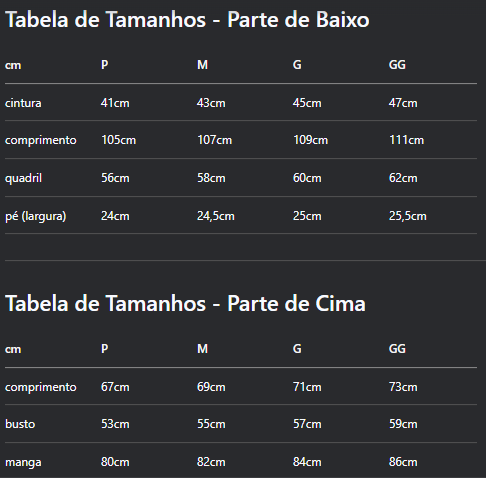Click the GG column header in bottom-part table
This screenshot has height=478, width=486.
(397, 65)
